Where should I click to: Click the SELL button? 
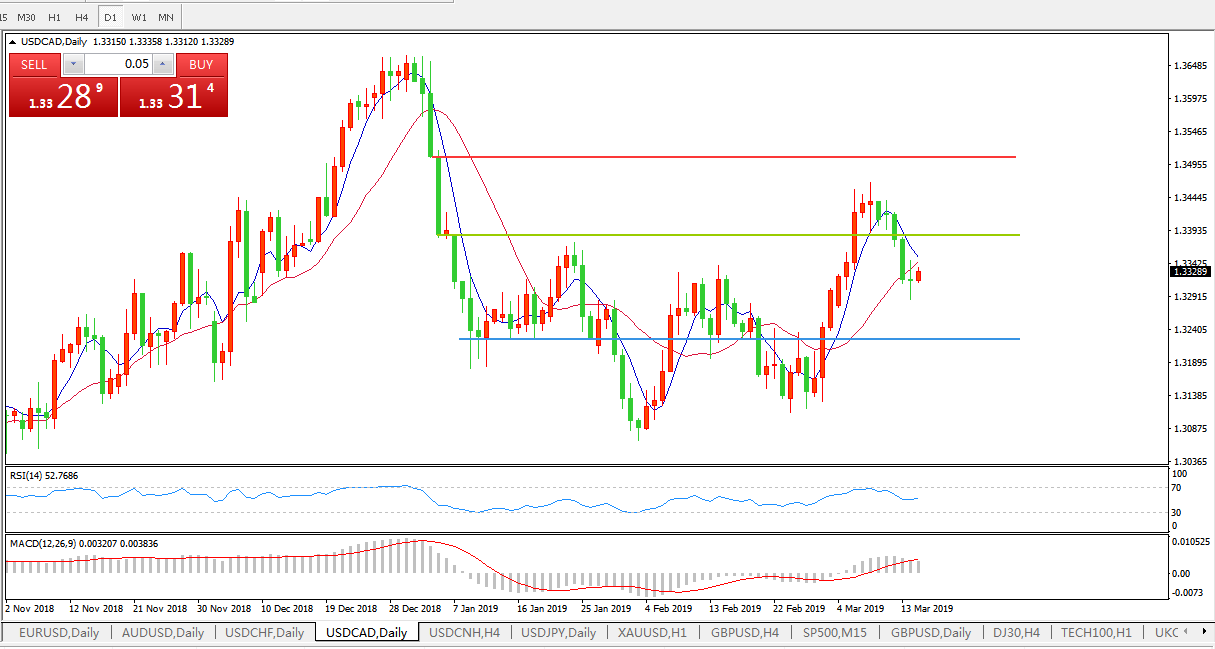[x=35, y=65]
